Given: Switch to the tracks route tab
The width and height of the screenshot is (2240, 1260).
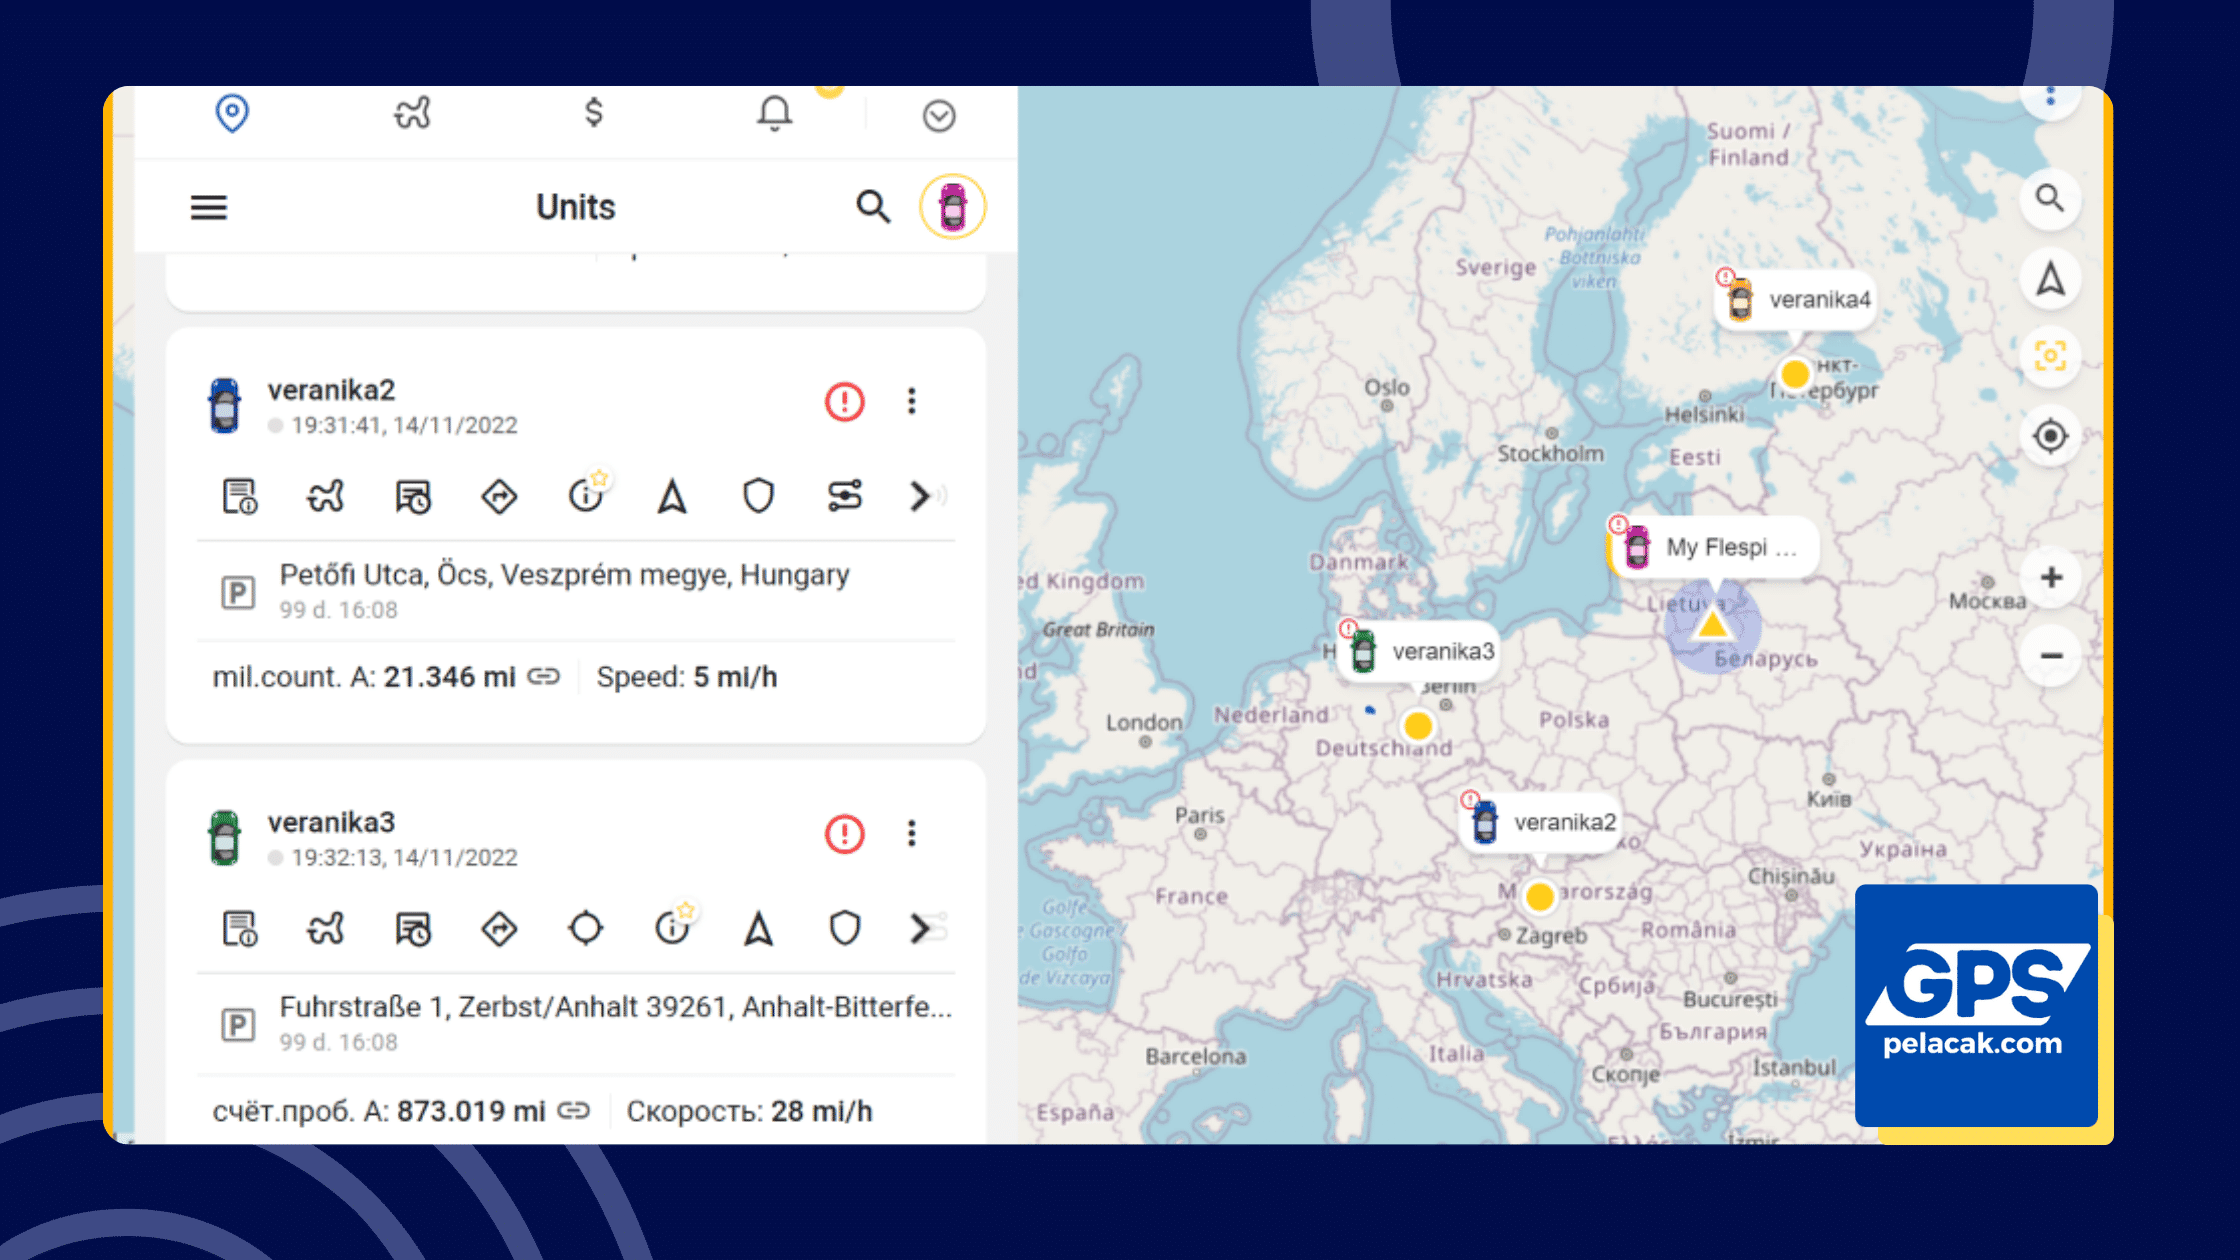Looking at the screenshot, I should click(x=412, y=113).
